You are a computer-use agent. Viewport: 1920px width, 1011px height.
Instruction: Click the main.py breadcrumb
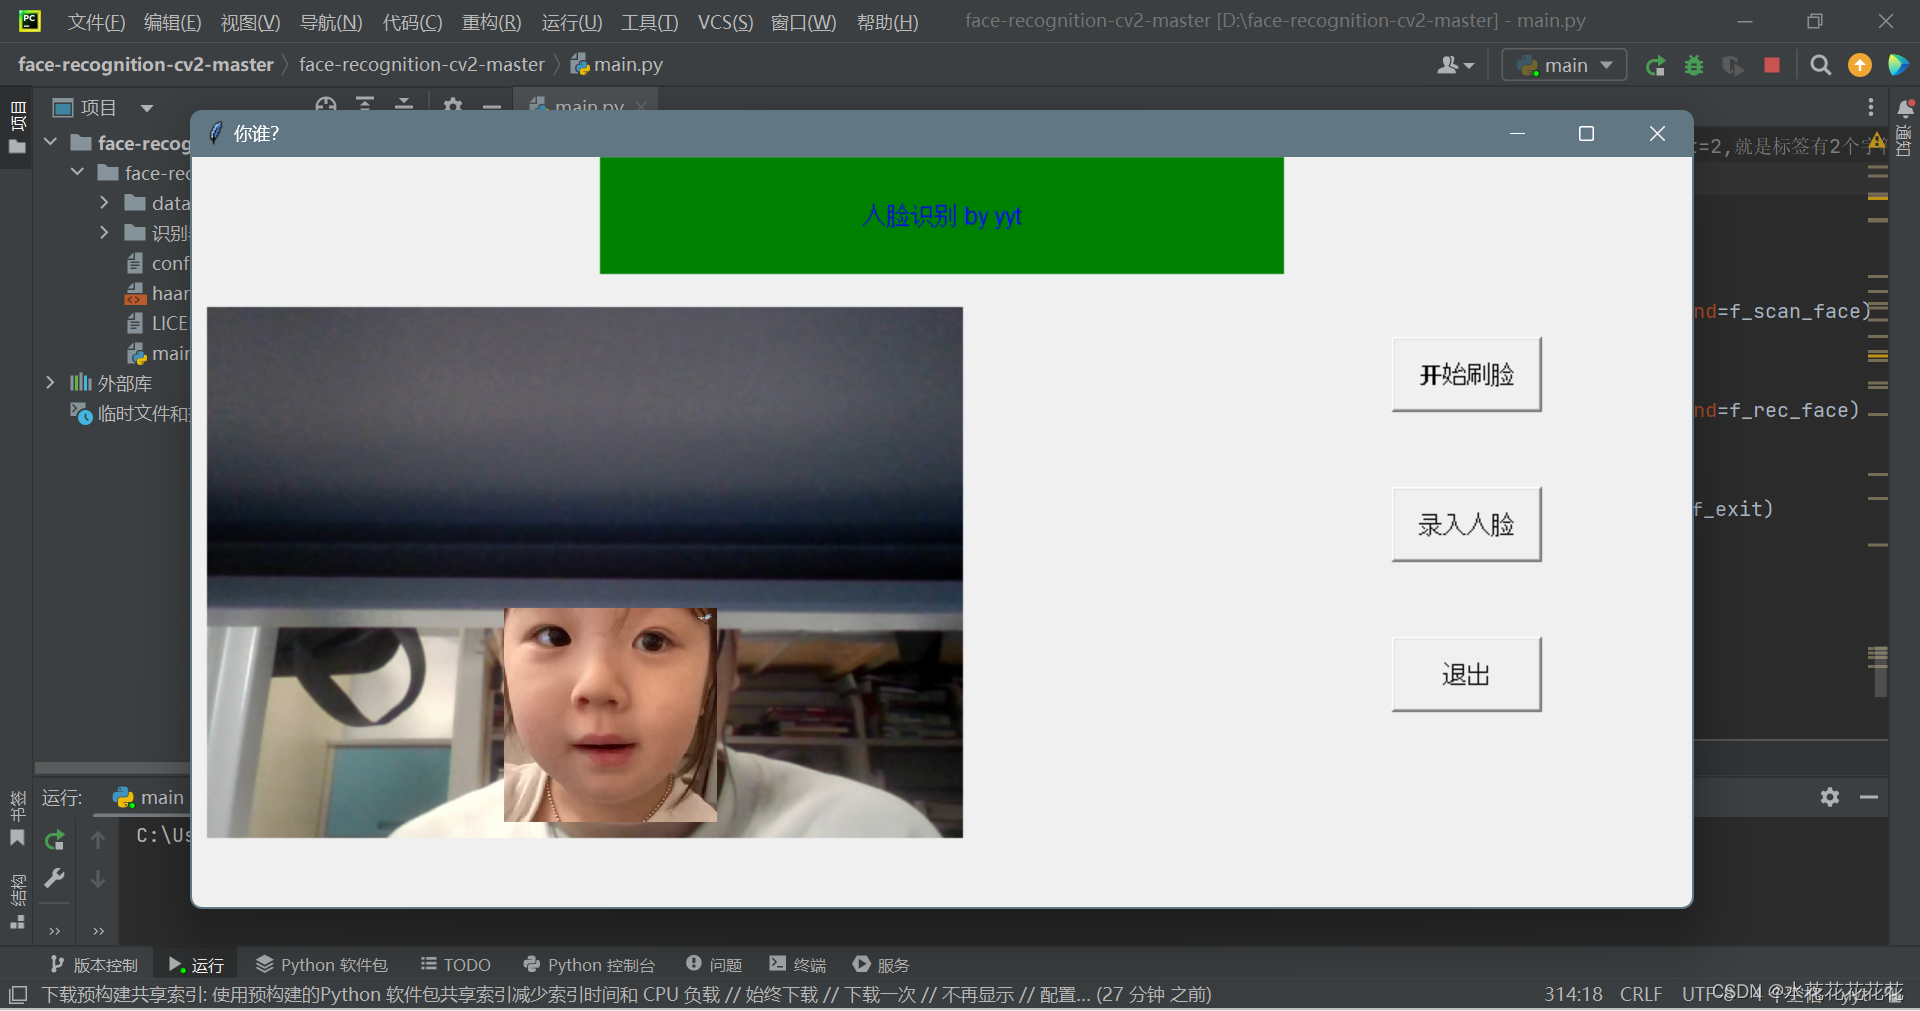pos(616,64)
